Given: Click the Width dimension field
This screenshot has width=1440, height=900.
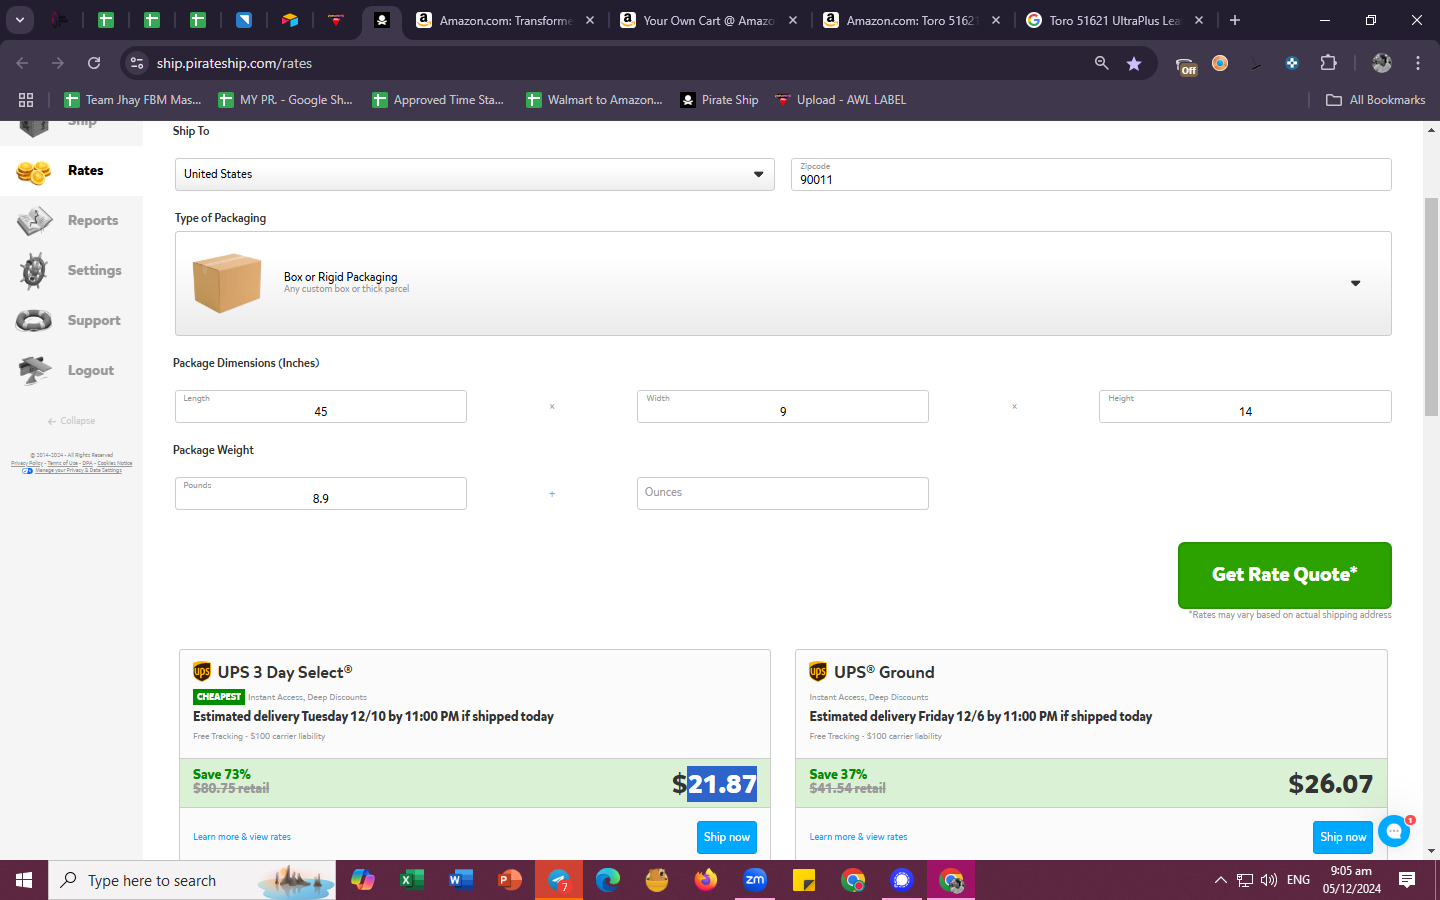Looking at the screenshot, I should [783, 406].
